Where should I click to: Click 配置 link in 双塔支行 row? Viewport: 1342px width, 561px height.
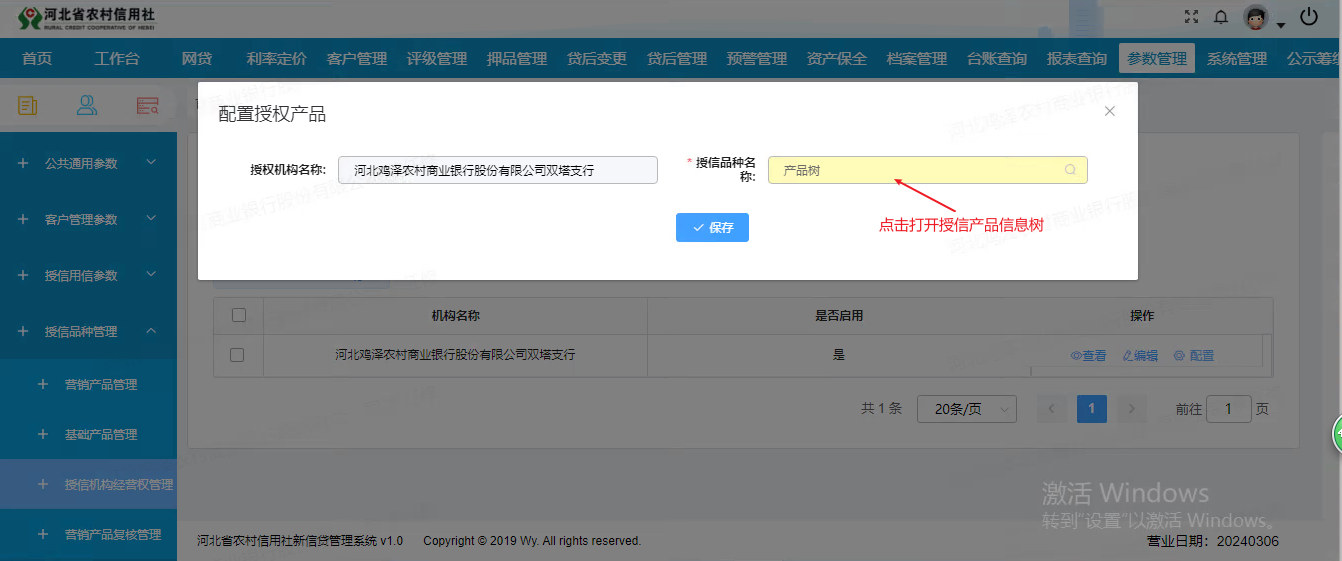[x=1193, y=355]
